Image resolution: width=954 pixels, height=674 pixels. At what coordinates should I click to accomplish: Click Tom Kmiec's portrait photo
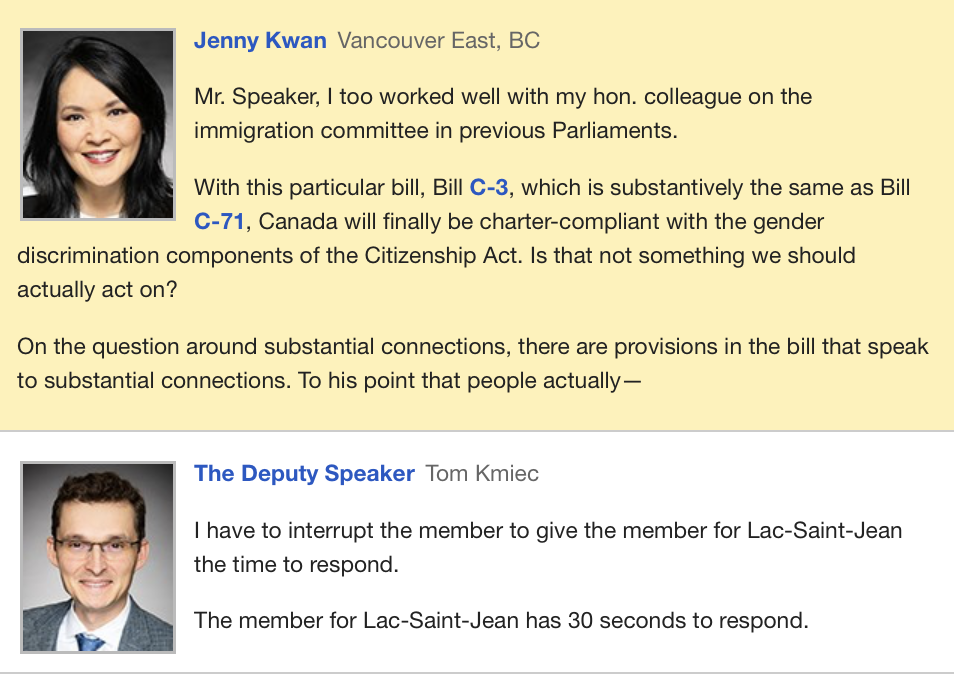coord(98,557)
